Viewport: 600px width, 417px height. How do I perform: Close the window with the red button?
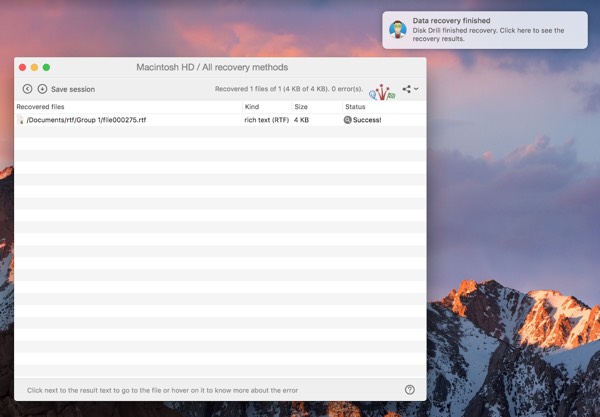23,67
